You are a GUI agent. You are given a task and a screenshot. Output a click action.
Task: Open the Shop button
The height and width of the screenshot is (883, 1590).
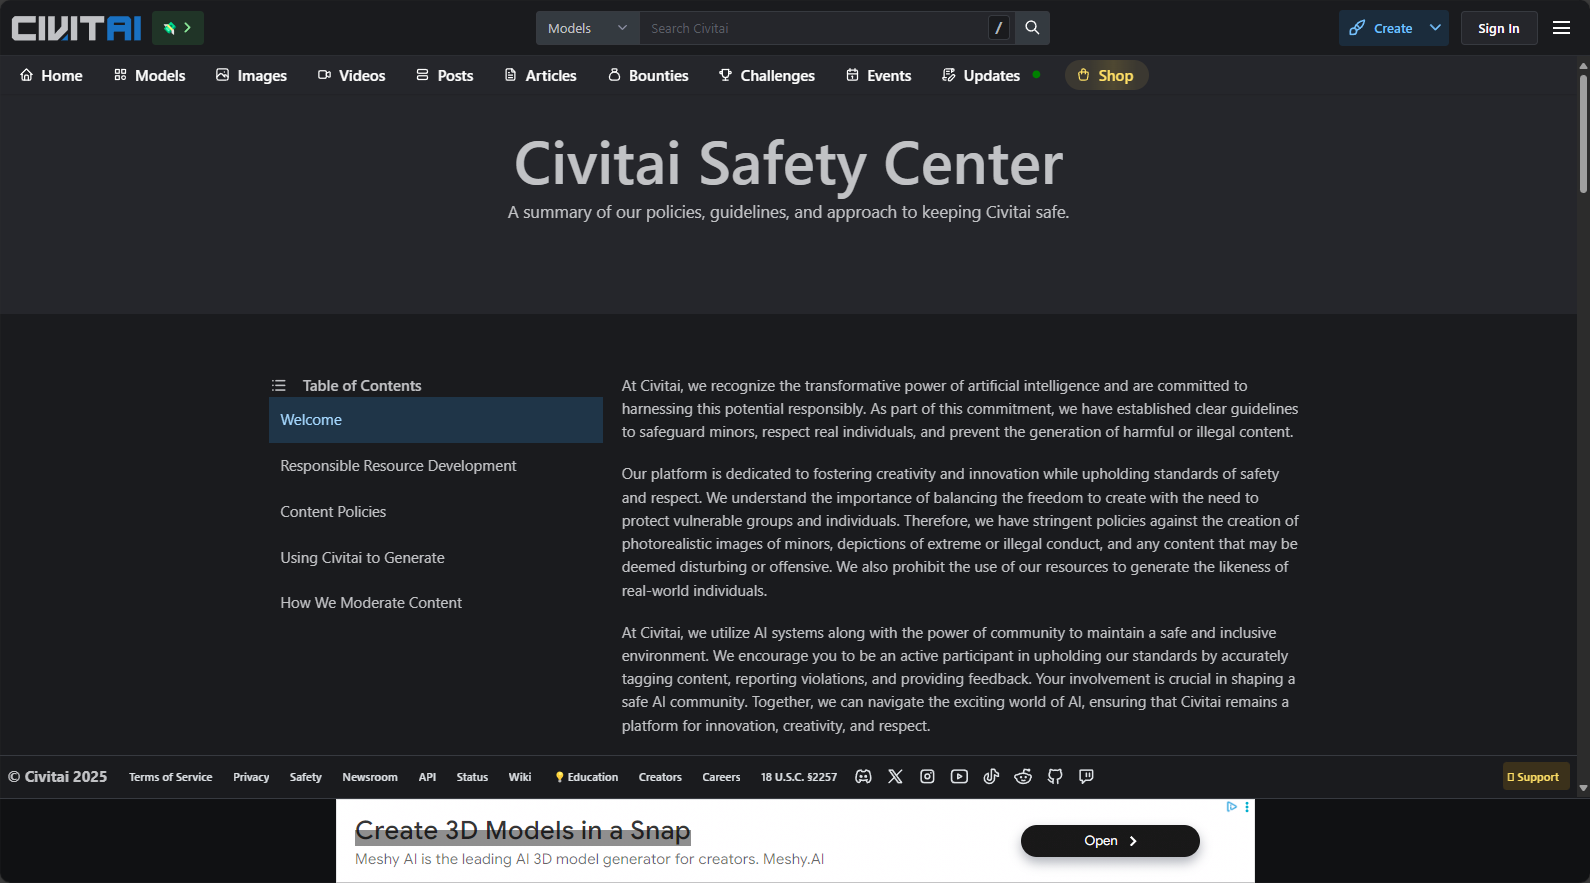1106,76
